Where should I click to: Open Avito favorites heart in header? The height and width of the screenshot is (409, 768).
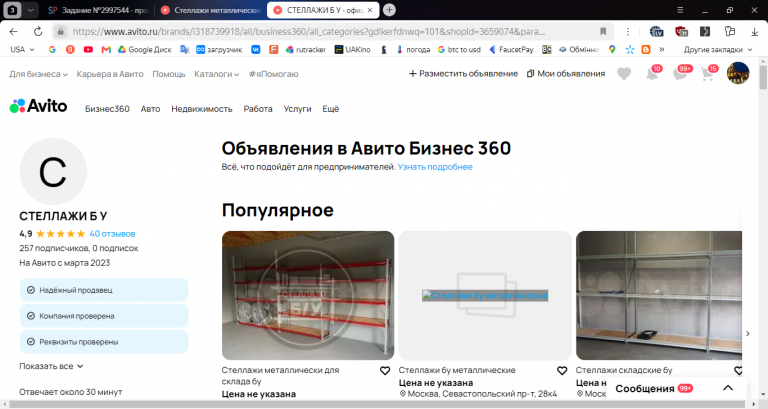(x=624, y=74)
